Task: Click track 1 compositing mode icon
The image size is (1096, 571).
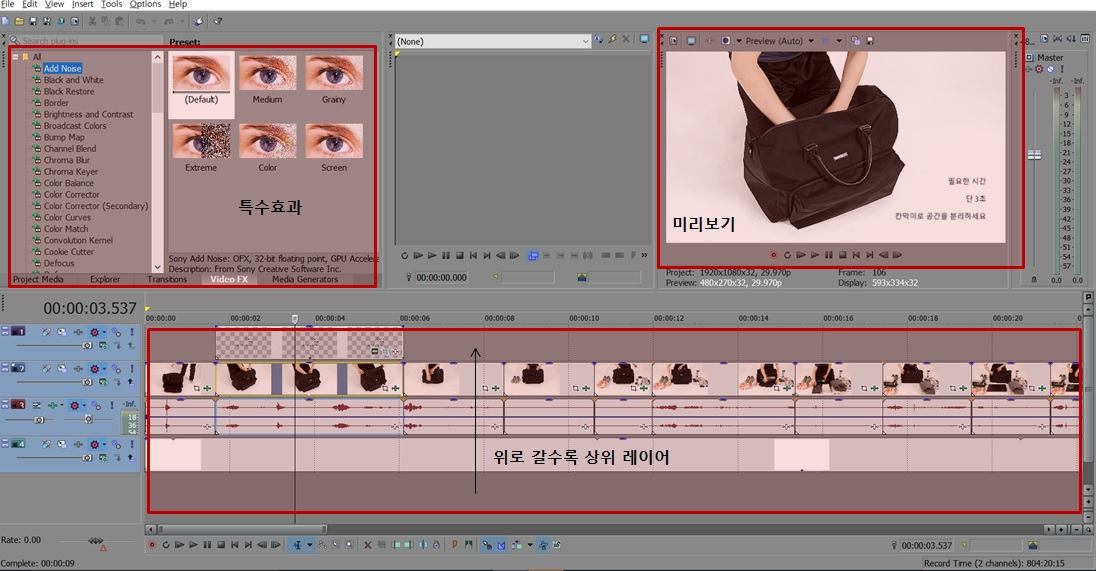Action: pyautogui.click(x=103, y=345)
